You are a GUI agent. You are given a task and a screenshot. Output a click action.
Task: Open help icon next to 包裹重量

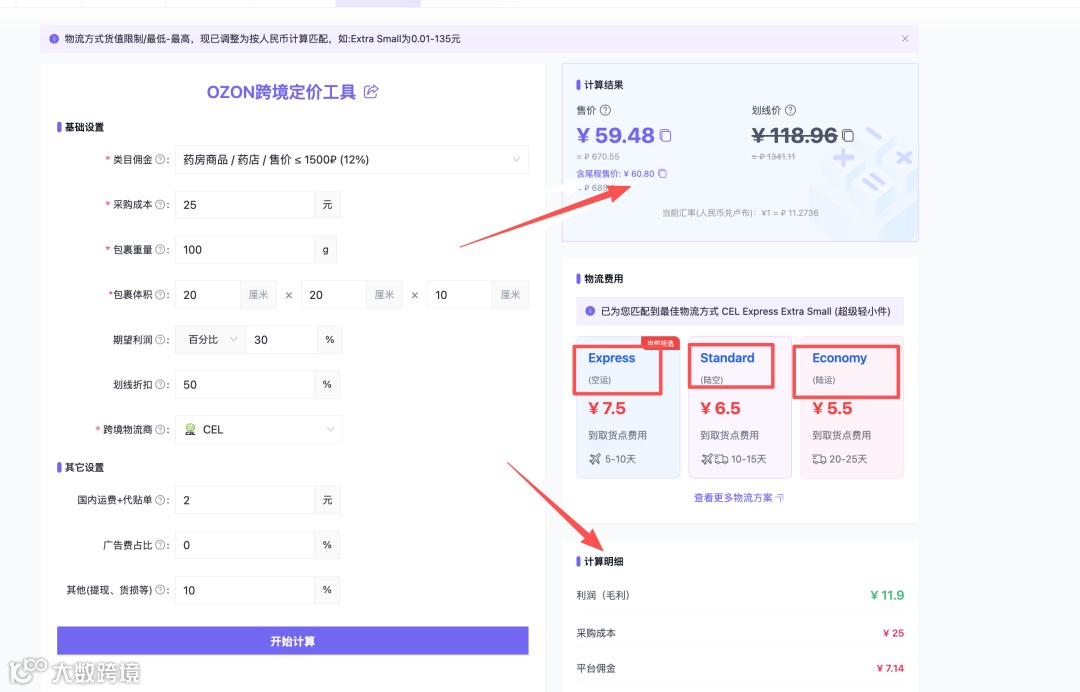click(x=160, y=250)
